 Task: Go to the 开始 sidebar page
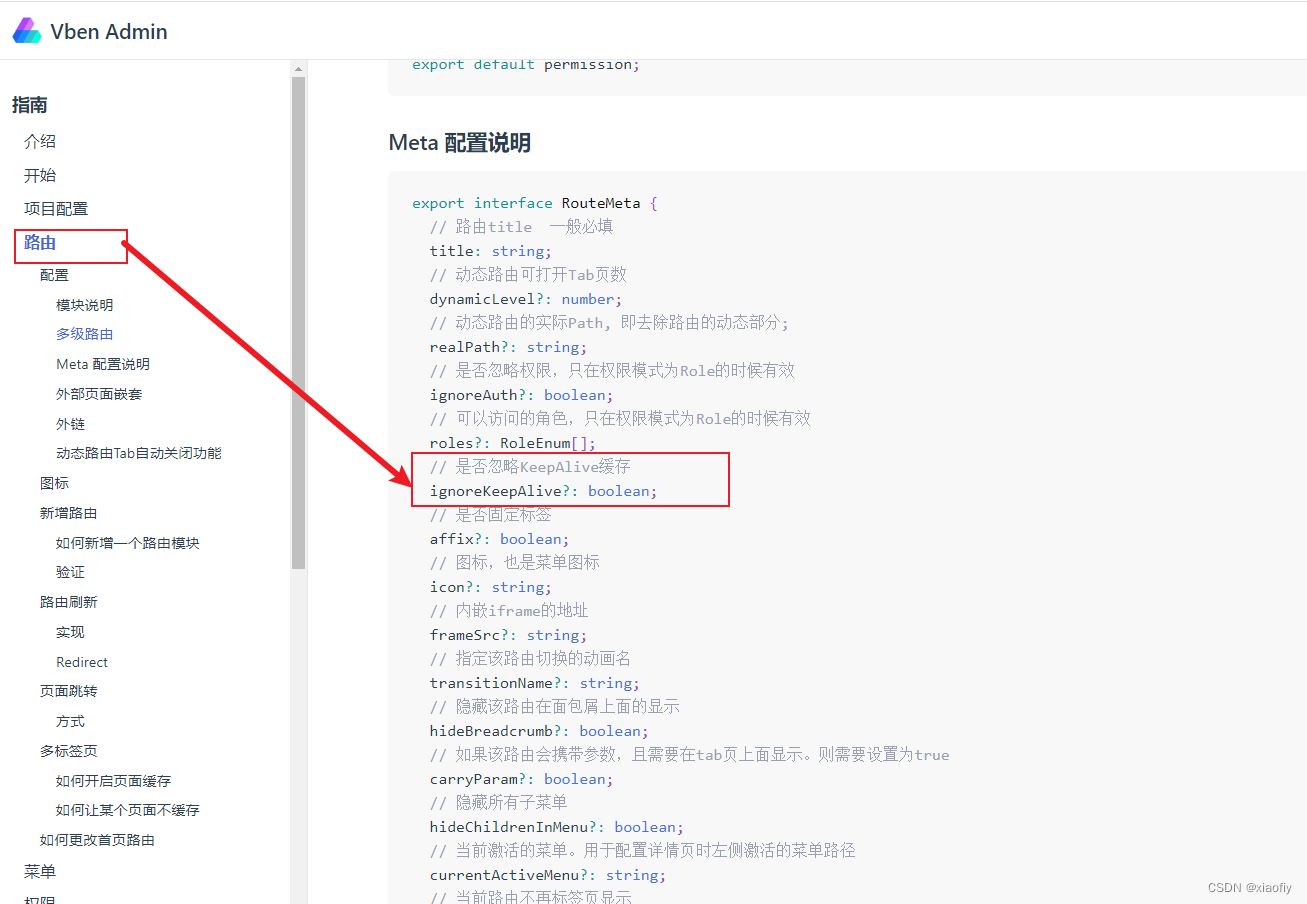coord(40,175)
